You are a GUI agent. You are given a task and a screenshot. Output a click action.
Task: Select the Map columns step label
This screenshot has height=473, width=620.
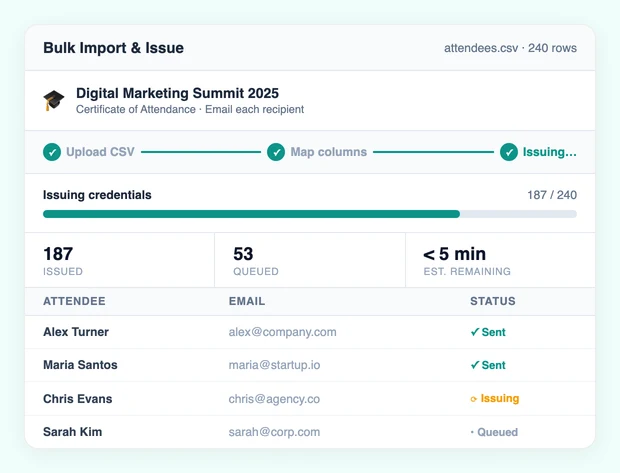[x=329, y=152]
